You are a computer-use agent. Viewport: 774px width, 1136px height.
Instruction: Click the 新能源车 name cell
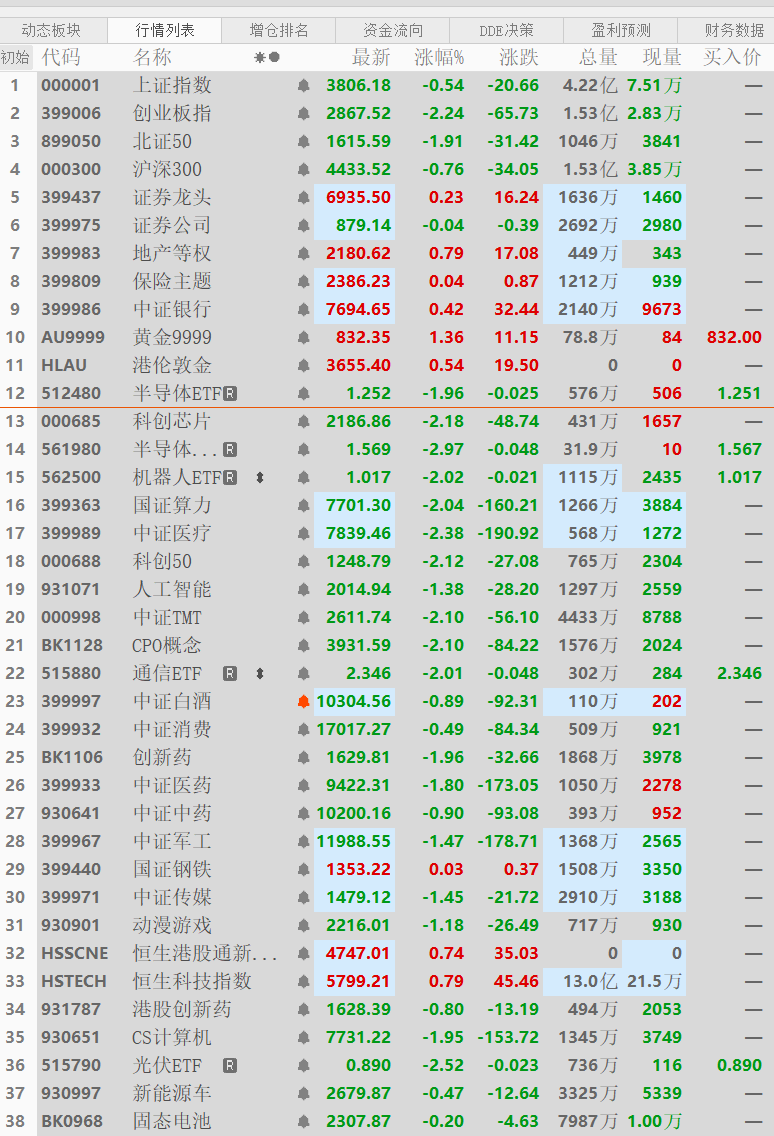click(x=172, y=1093)
